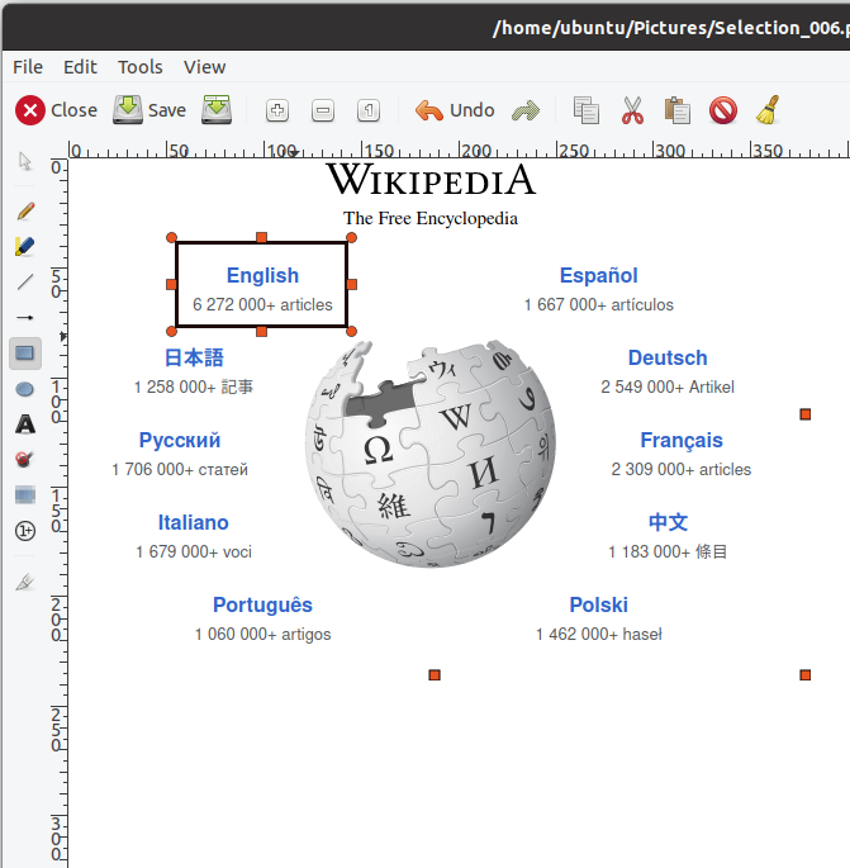Image resolution: width=850 pixels, height=868 pixels.
Task: Open the Edit menu
Action: pyautogui.click(x=80, y=67)
